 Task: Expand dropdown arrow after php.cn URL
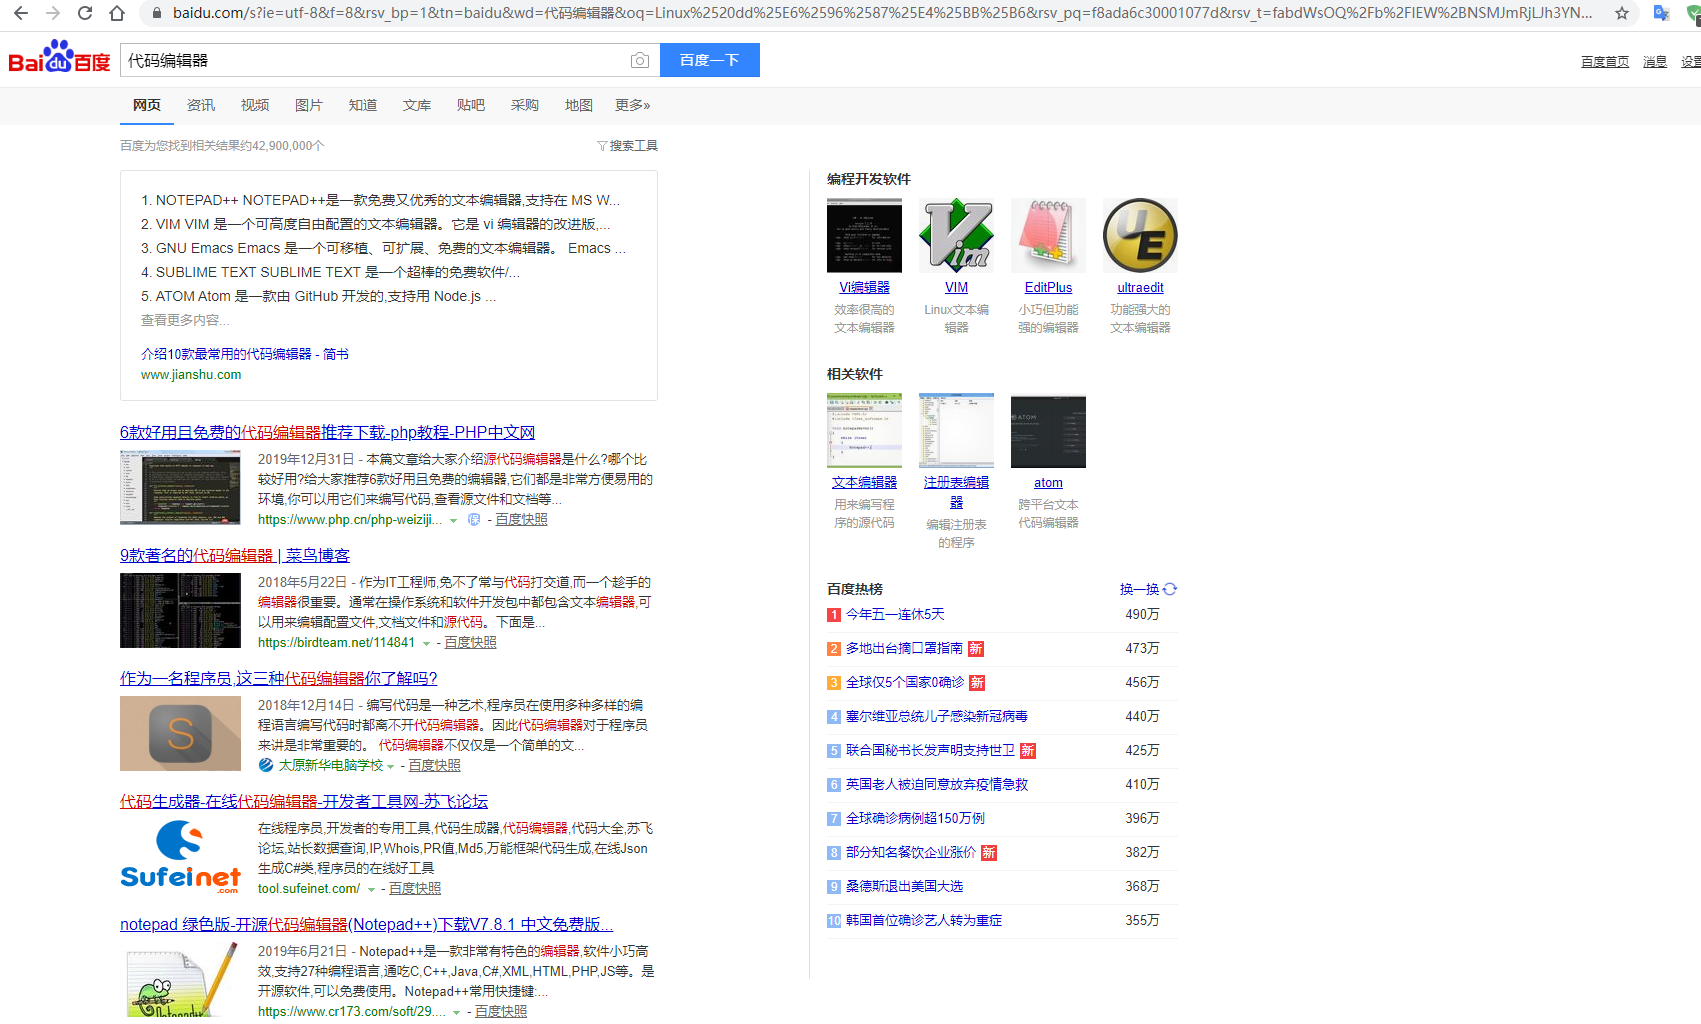(x=453, y=521)
